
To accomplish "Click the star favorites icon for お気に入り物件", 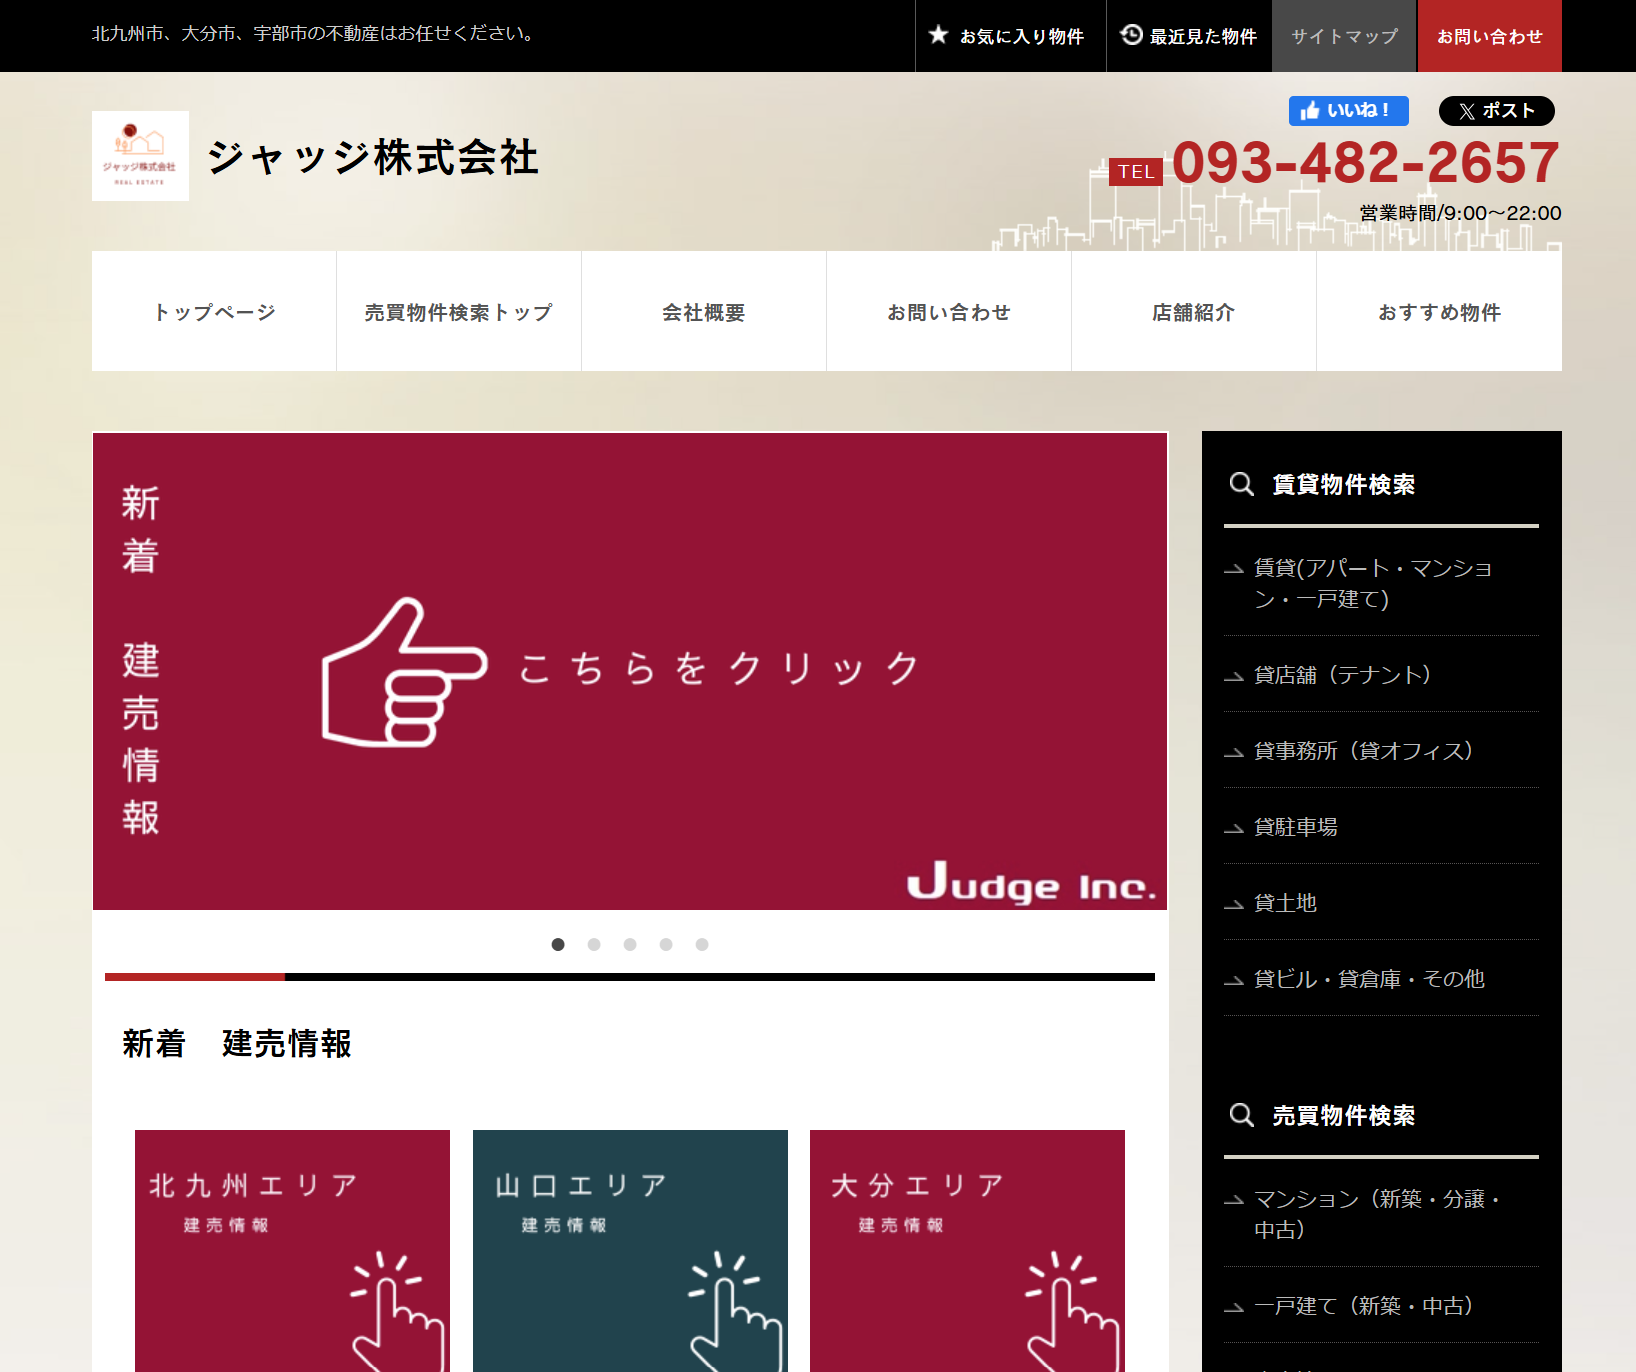I will pos(938,35).
